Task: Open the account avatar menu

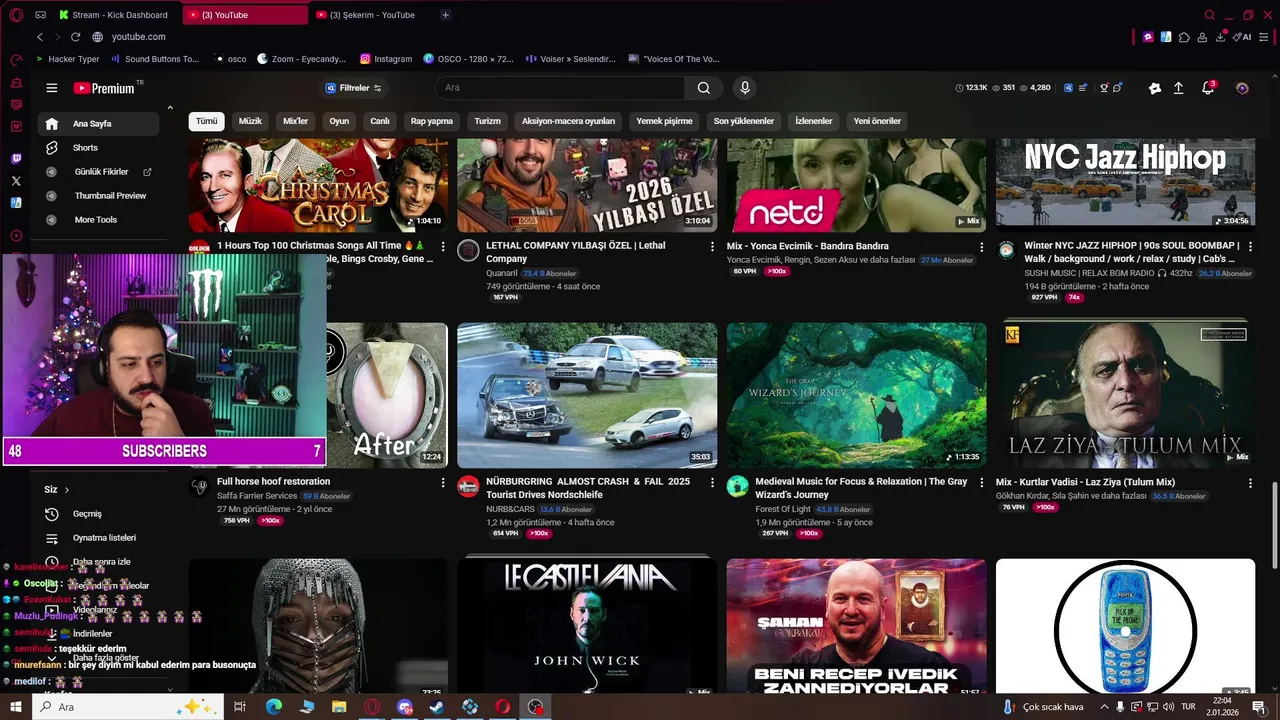Action: [x=1242, y=88]
